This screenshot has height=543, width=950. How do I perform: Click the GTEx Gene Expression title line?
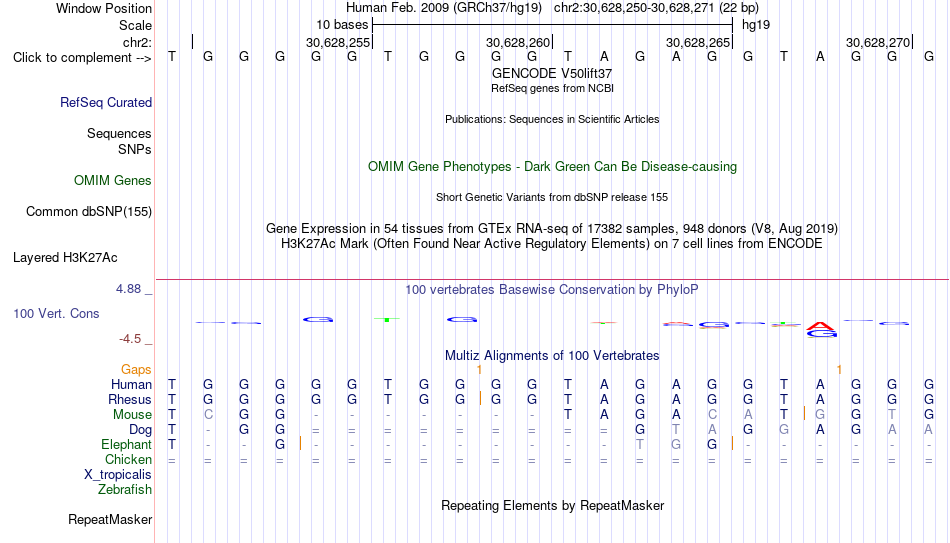tap(552, 228)
